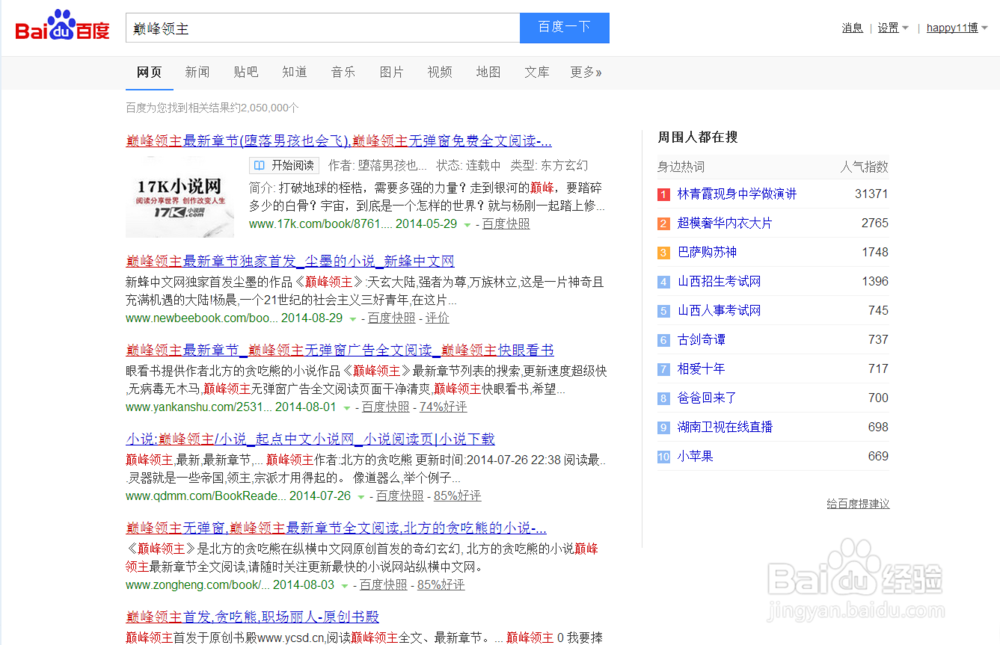Expand the arrow beside qdmm.com URL

tap(361, 496)
